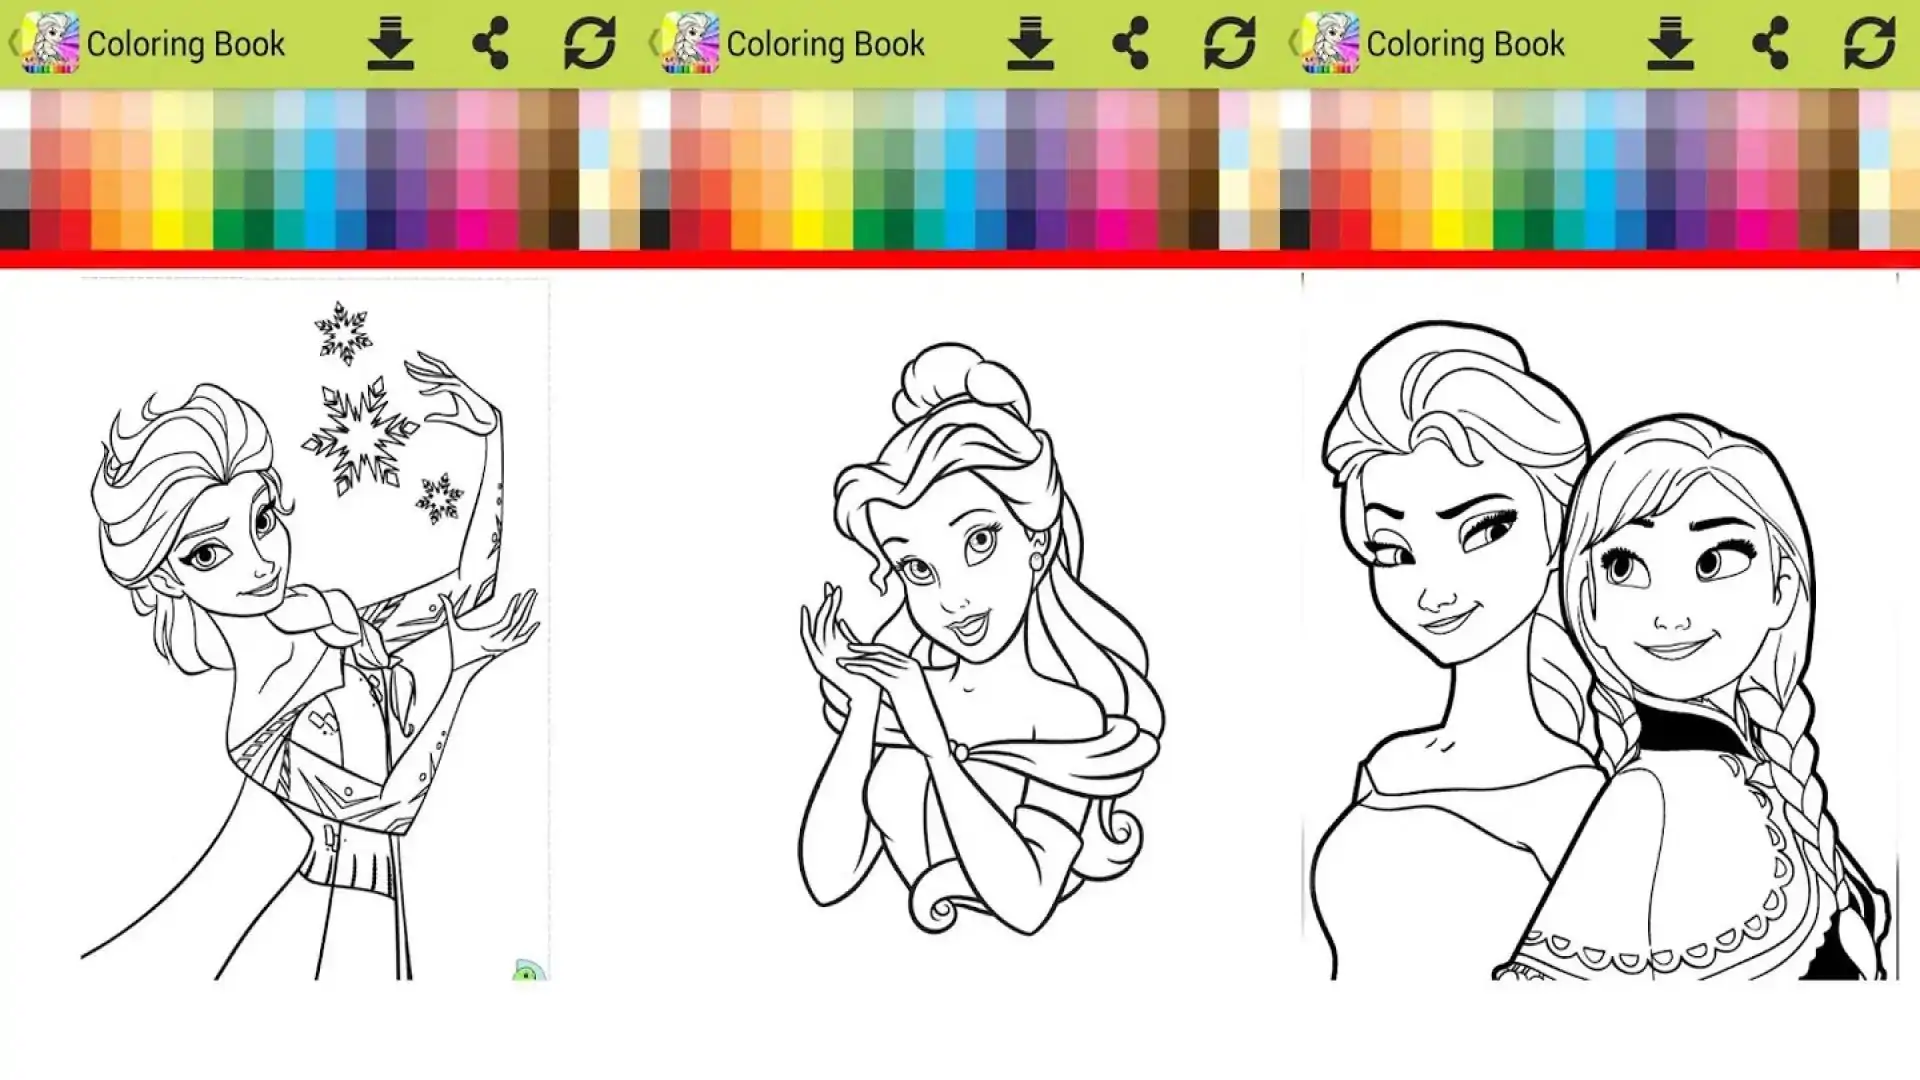Screen dimensions: 1920x1080
Task: Select the dark gray swatch above black, right palette
Action: (x=1295, y=189)
